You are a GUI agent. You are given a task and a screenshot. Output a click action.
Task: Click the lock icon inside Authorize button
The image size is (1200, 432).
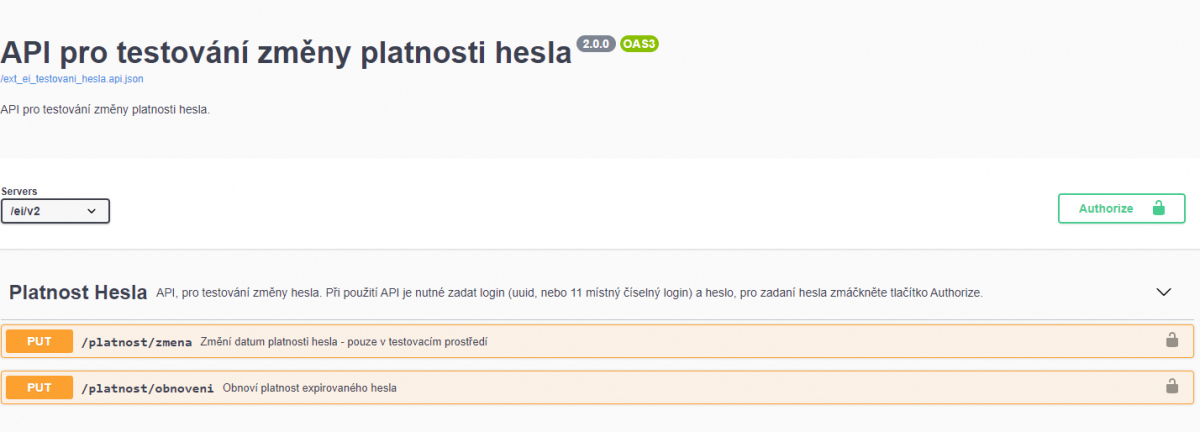pos(1159,208)
